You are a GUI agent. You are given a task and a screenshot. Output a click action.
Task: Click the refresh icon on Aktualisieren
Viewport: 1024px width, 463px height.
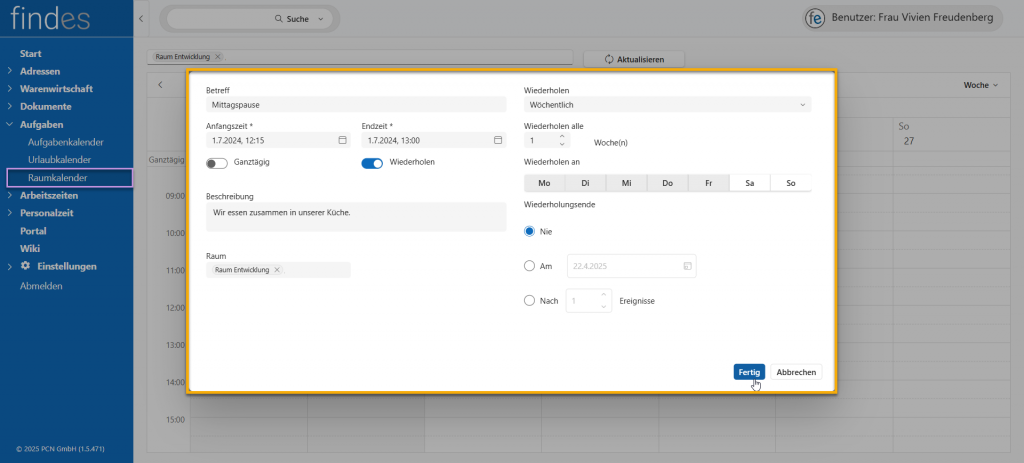(x=609, y=60)
